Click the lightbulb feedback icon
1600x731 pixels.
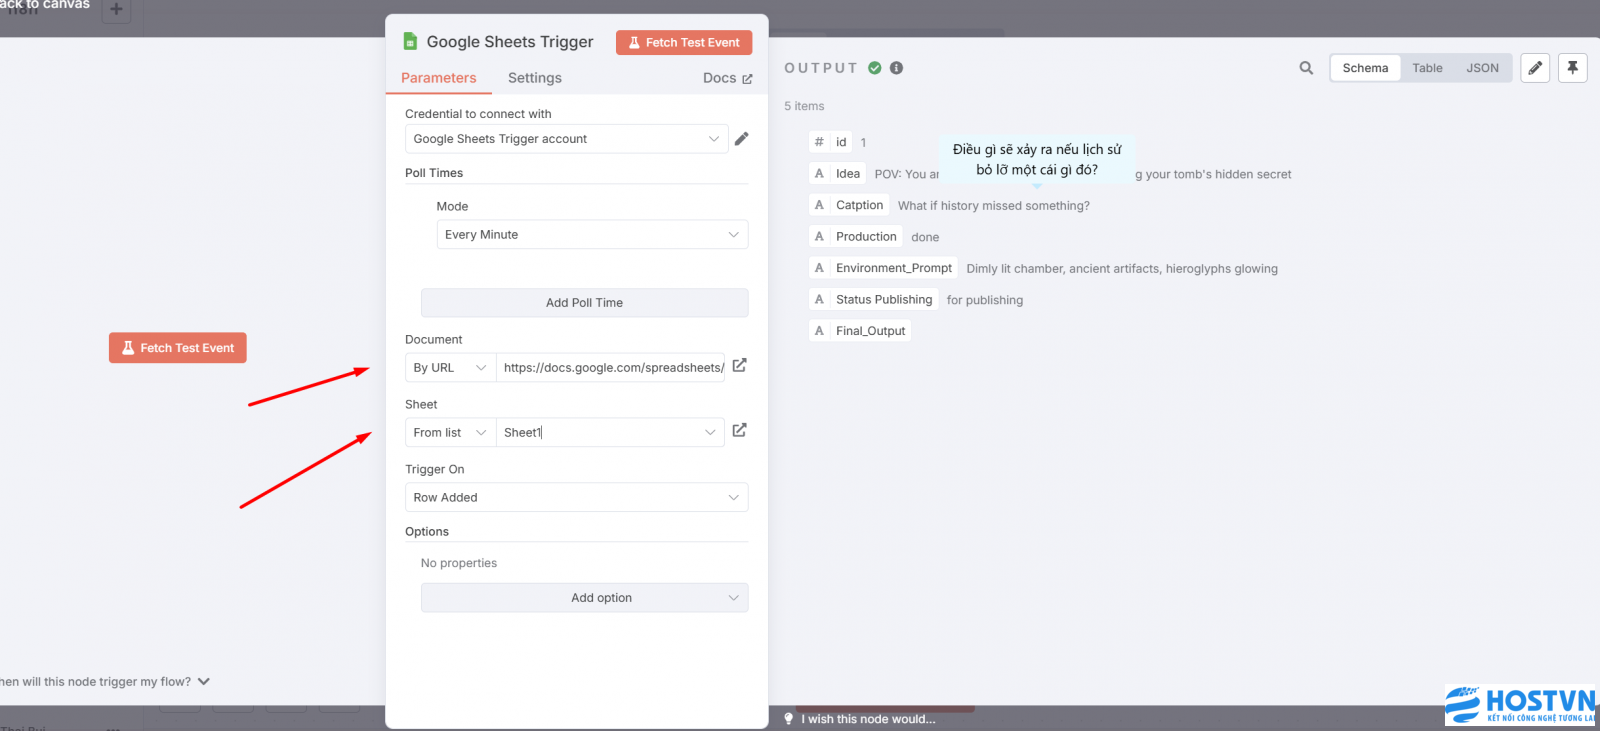coord(788,719)
